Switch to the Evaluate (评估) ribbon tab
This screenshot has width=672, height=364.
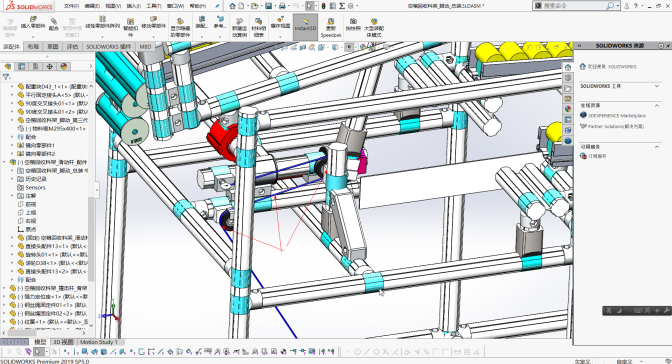[x=72, y=46]
